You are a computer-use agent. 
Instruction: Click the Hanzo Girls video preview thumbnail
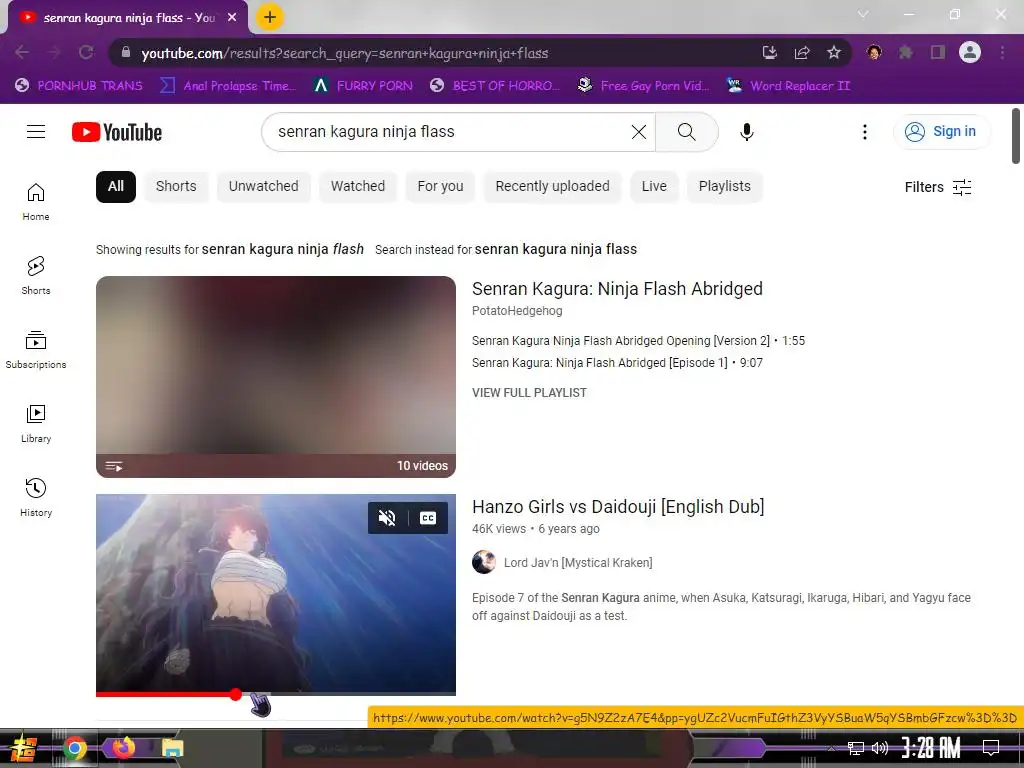[276, 593]
